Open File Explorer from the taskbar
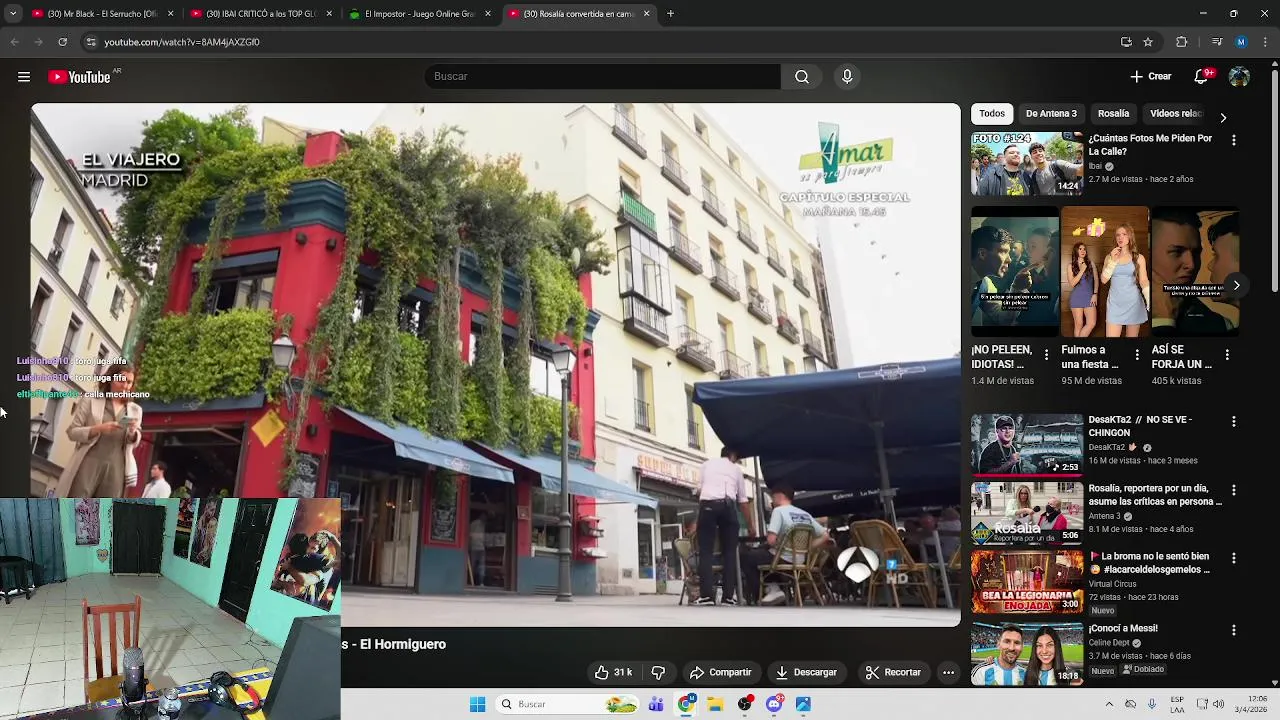This screenshot has width=1280, height=720. [715, 705]
